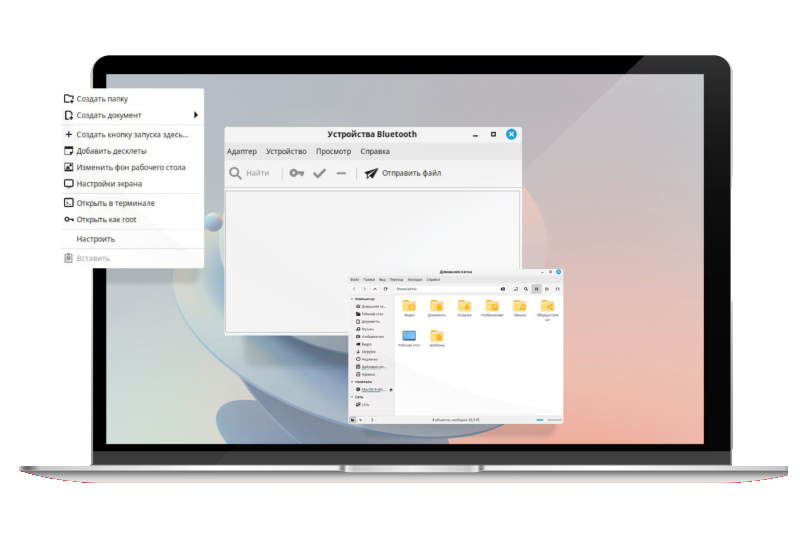The width and height of the screenshot is (800, 533).
Task: Go up to parent folder in file manager
Action: [375, 289]
